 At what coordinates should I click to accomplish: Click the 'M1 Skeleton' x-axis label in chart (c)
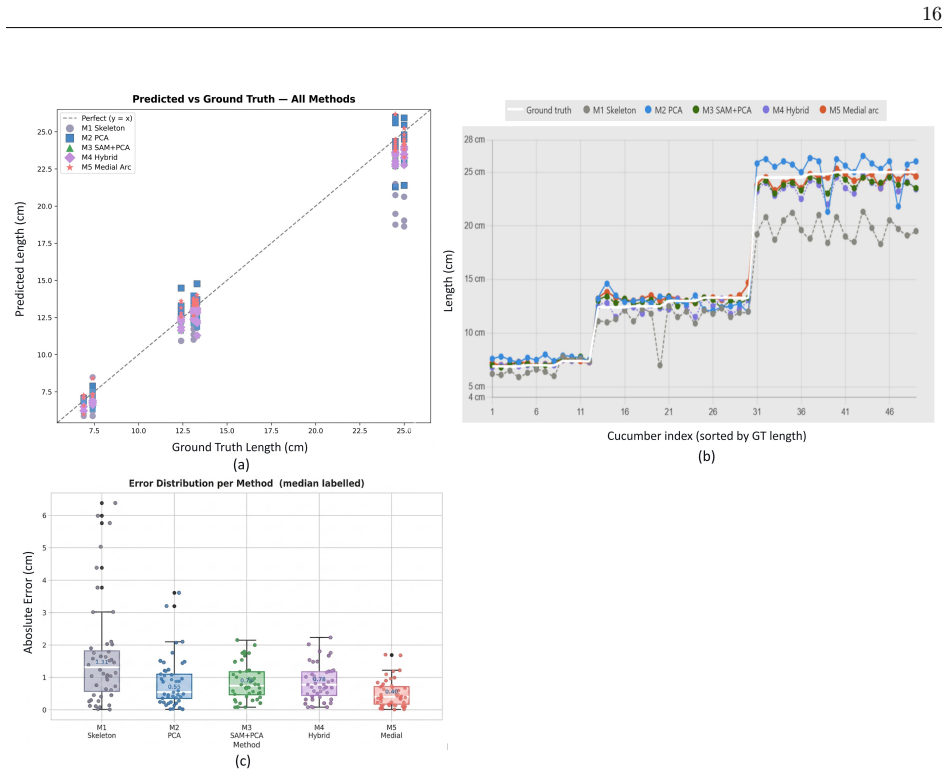coord(102,731)
